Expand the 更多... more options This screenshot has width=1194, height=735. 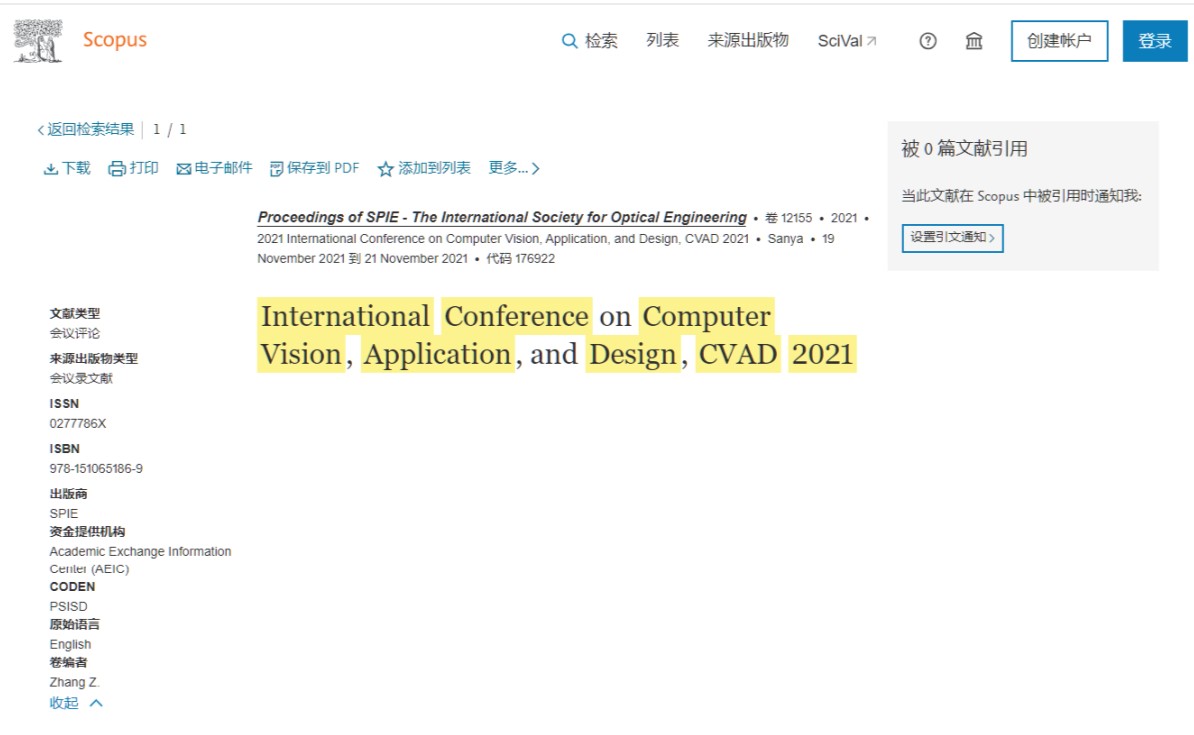coord(514,168)
